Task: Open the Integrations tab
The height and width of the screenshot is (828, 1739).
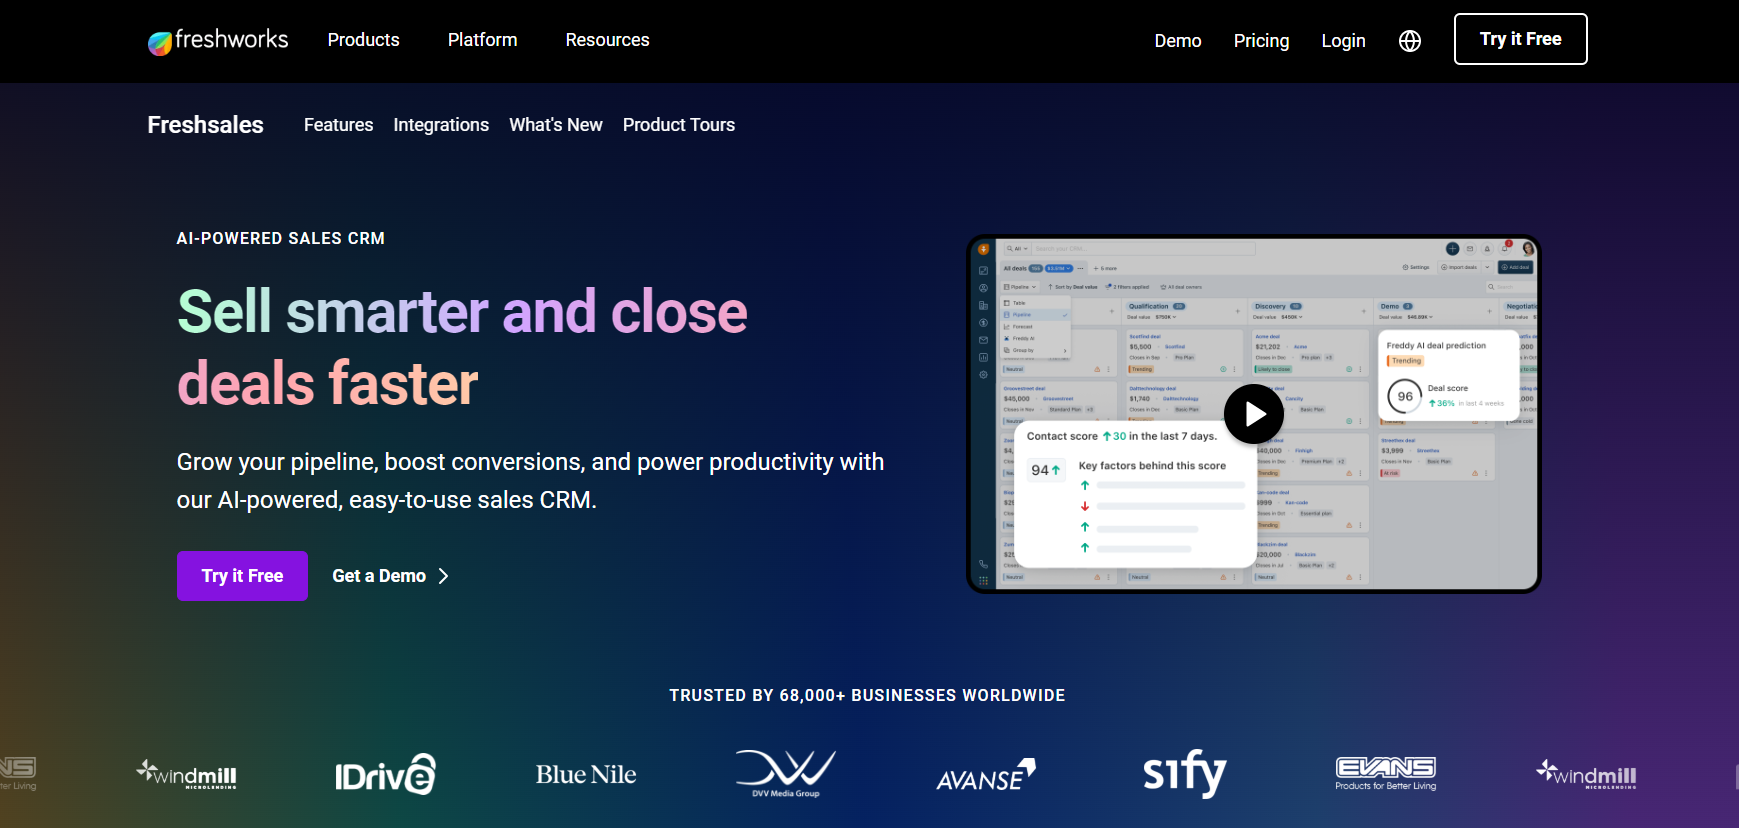Action: pyautogui.click(x=441, y=125)
